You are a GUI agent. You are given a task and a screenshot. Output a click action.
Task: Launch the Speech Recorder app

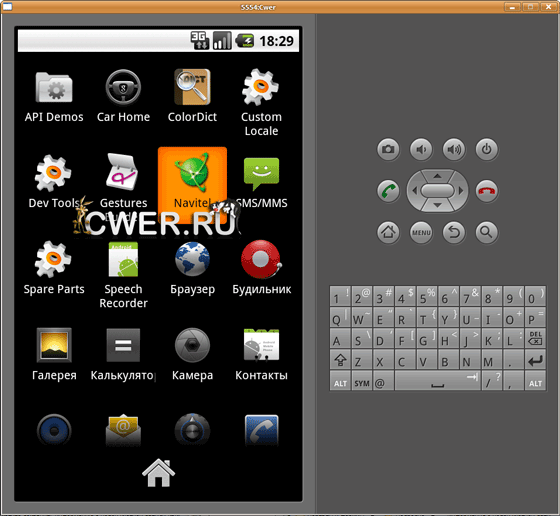pos(123,275)
